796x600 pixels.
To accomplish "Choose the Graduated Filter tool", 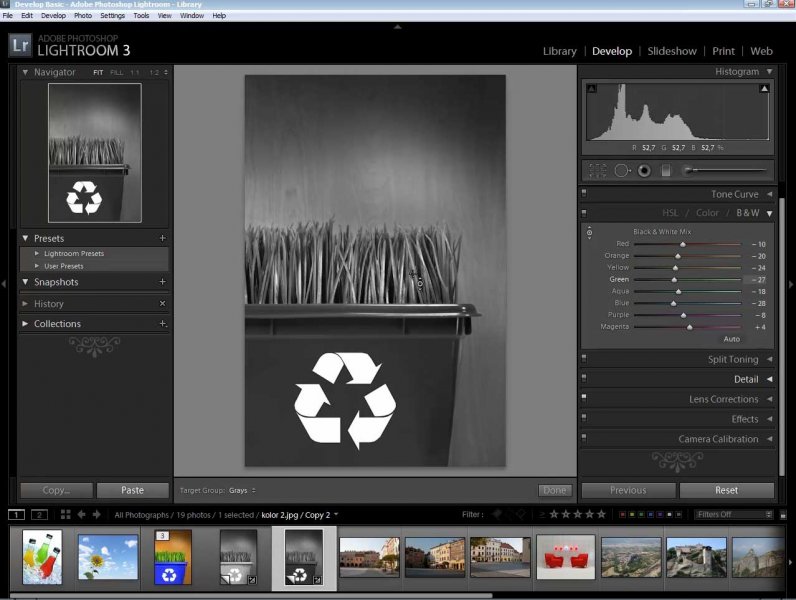I will (666, 170).
